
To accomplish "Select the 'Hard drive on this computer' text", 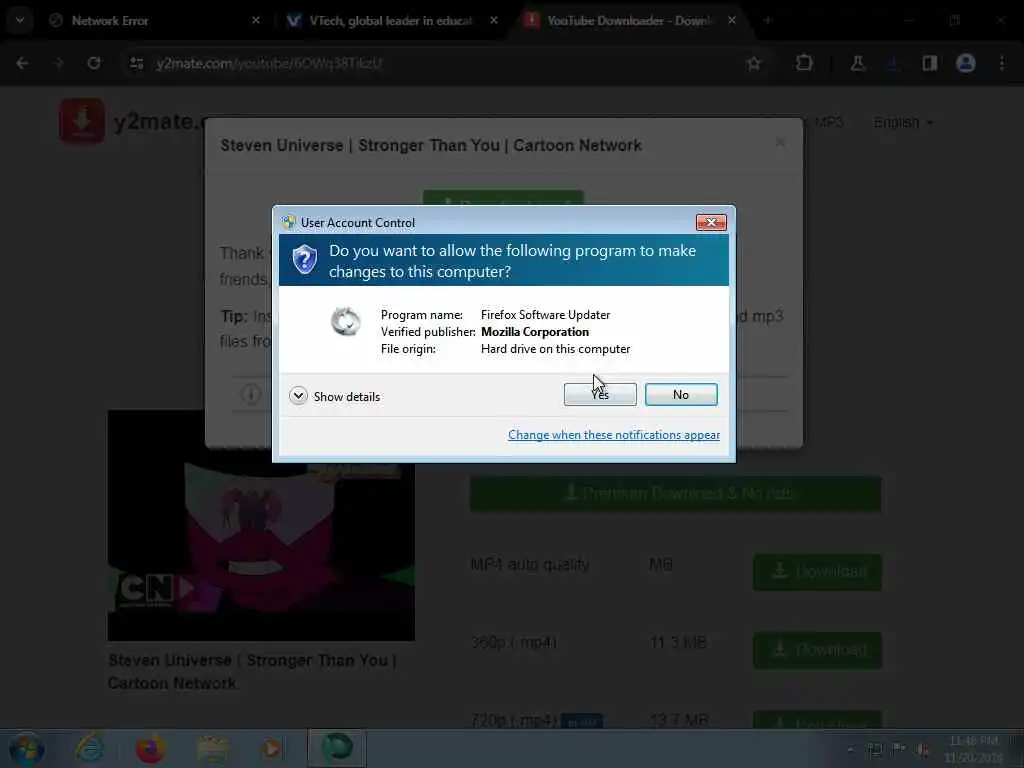I will click(556, 349).
